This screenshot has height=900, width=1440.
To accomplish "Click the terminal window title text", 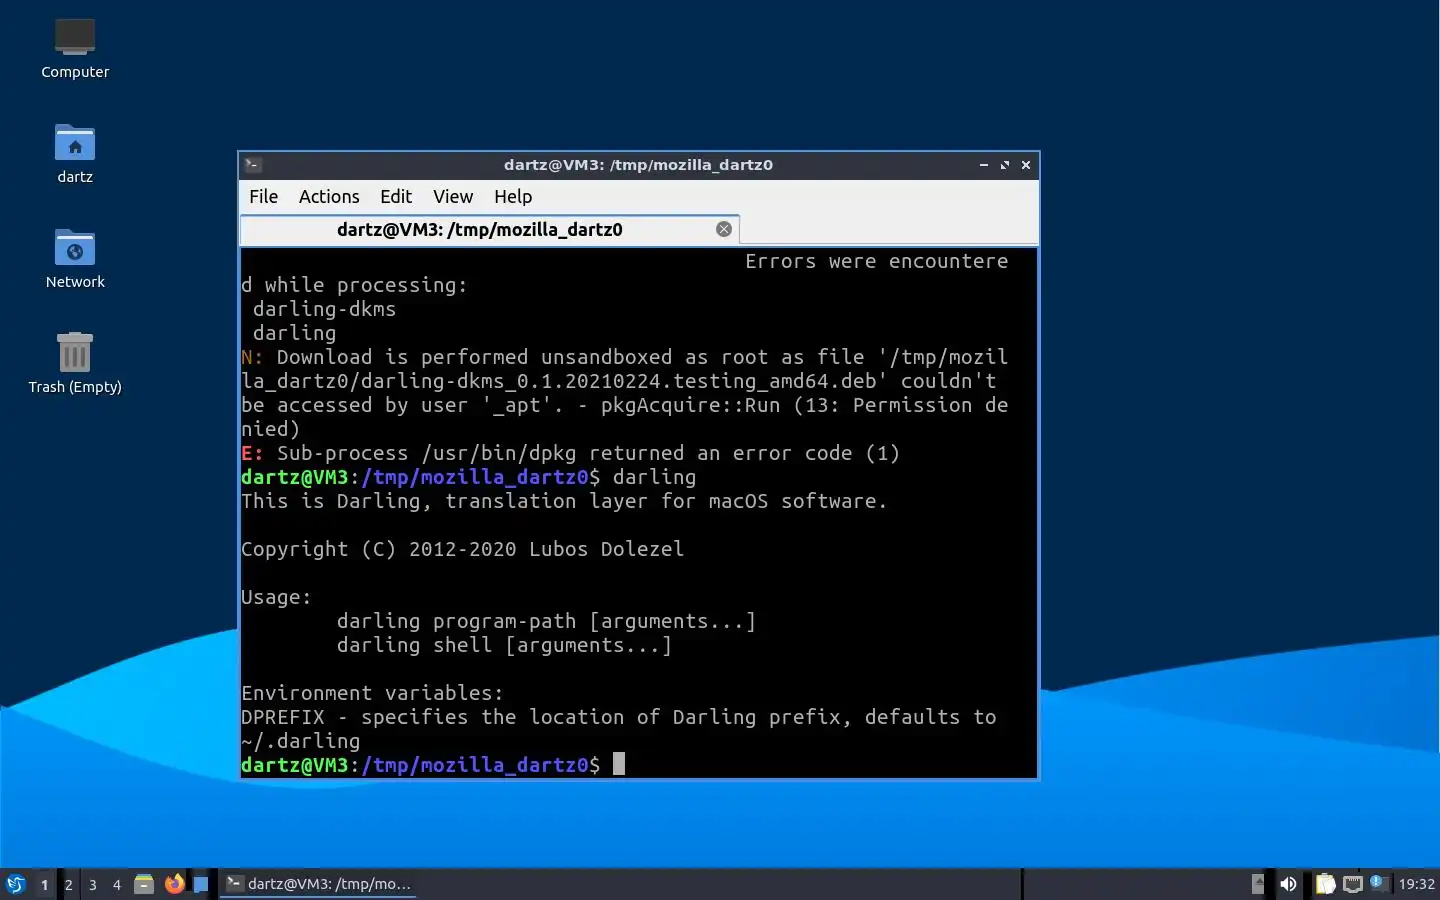I will click(x=638, y=165).
